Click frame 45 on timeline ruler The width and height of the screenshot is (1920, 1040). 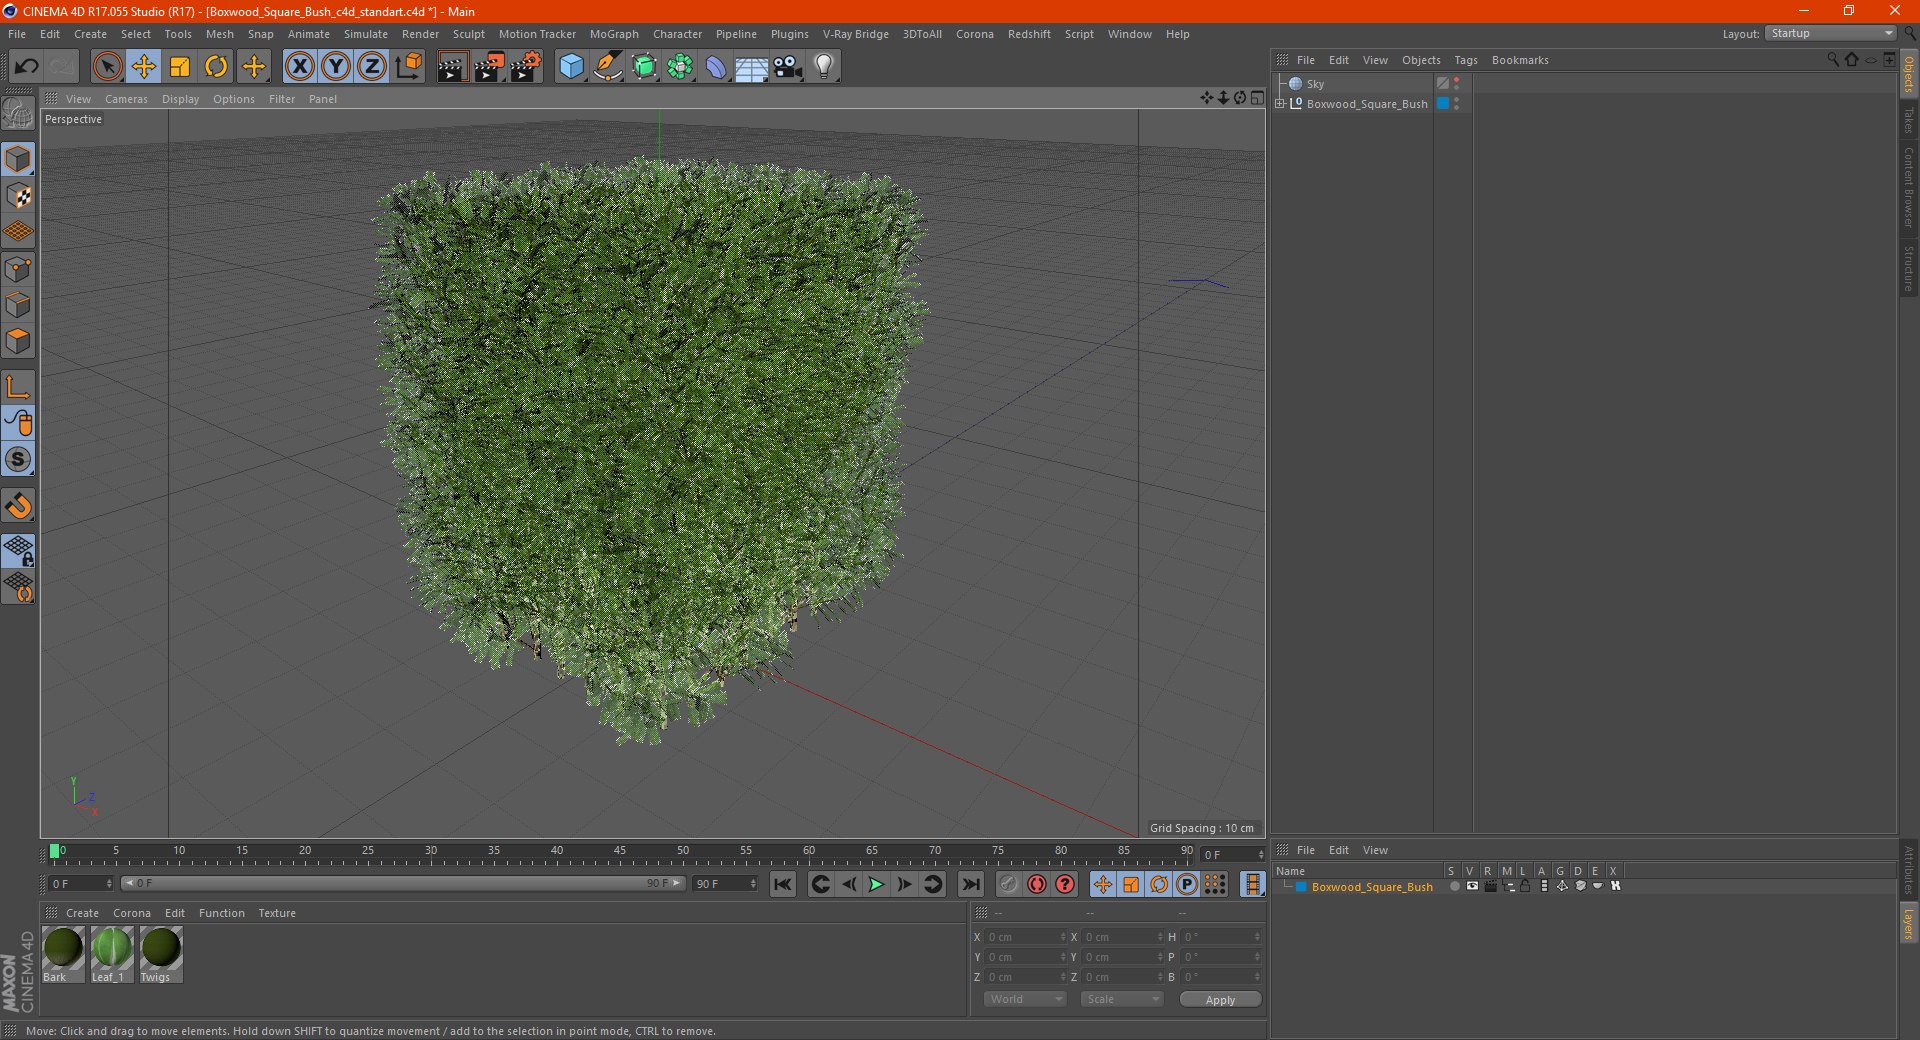tap(620, 853)
